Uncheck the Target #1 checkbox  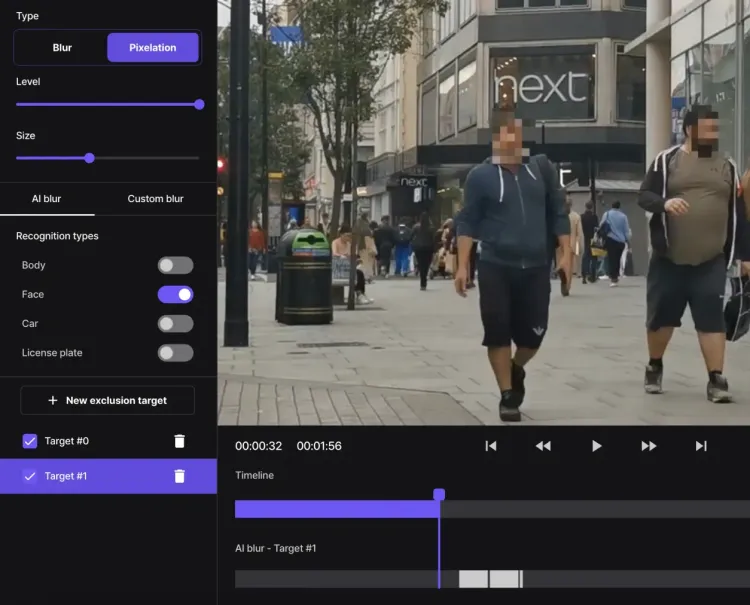coord(30,476)
